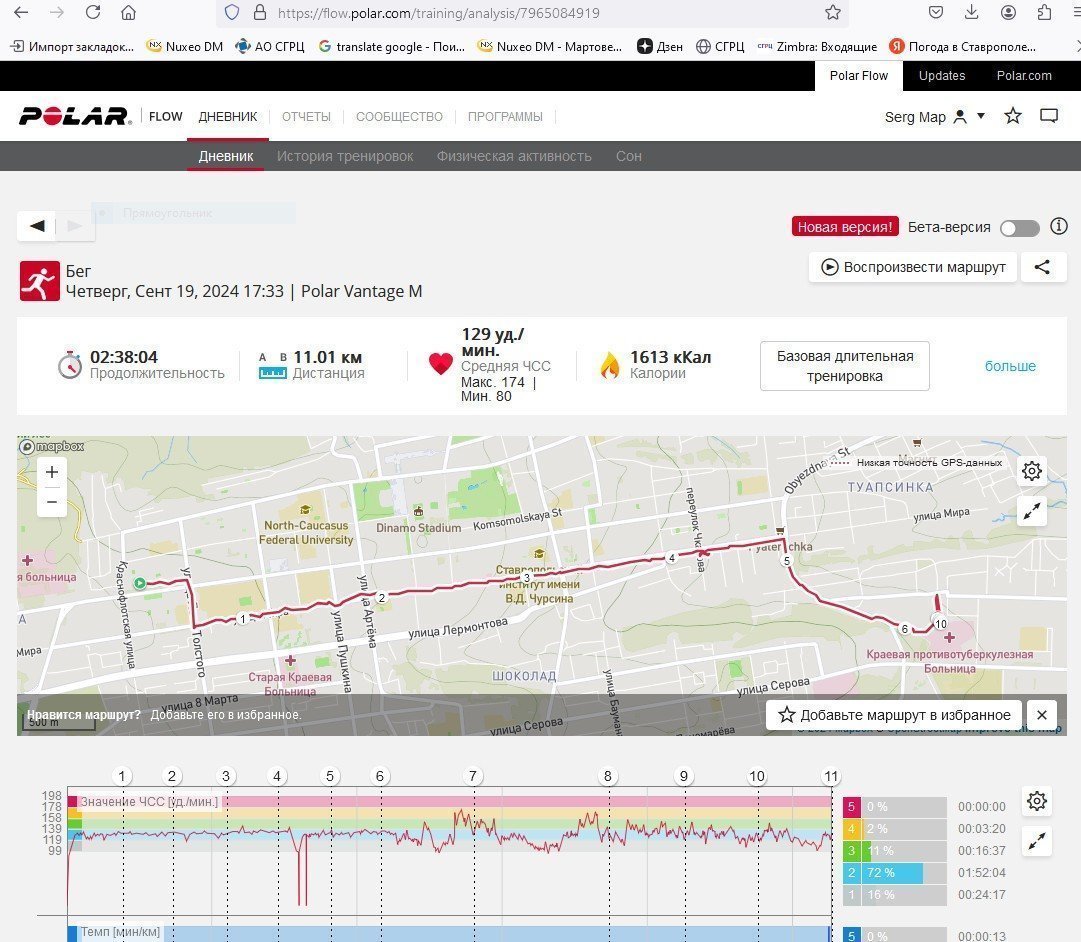Switch to the Физическая активность tab

click(514, 157)
